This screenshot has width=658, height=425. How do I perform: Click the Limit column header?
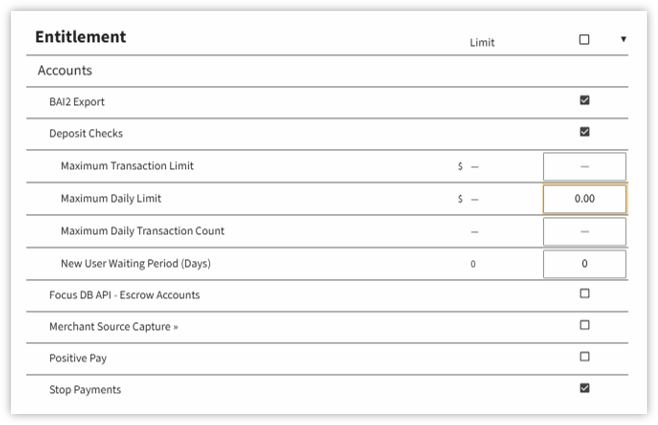(x=482, y=42)
